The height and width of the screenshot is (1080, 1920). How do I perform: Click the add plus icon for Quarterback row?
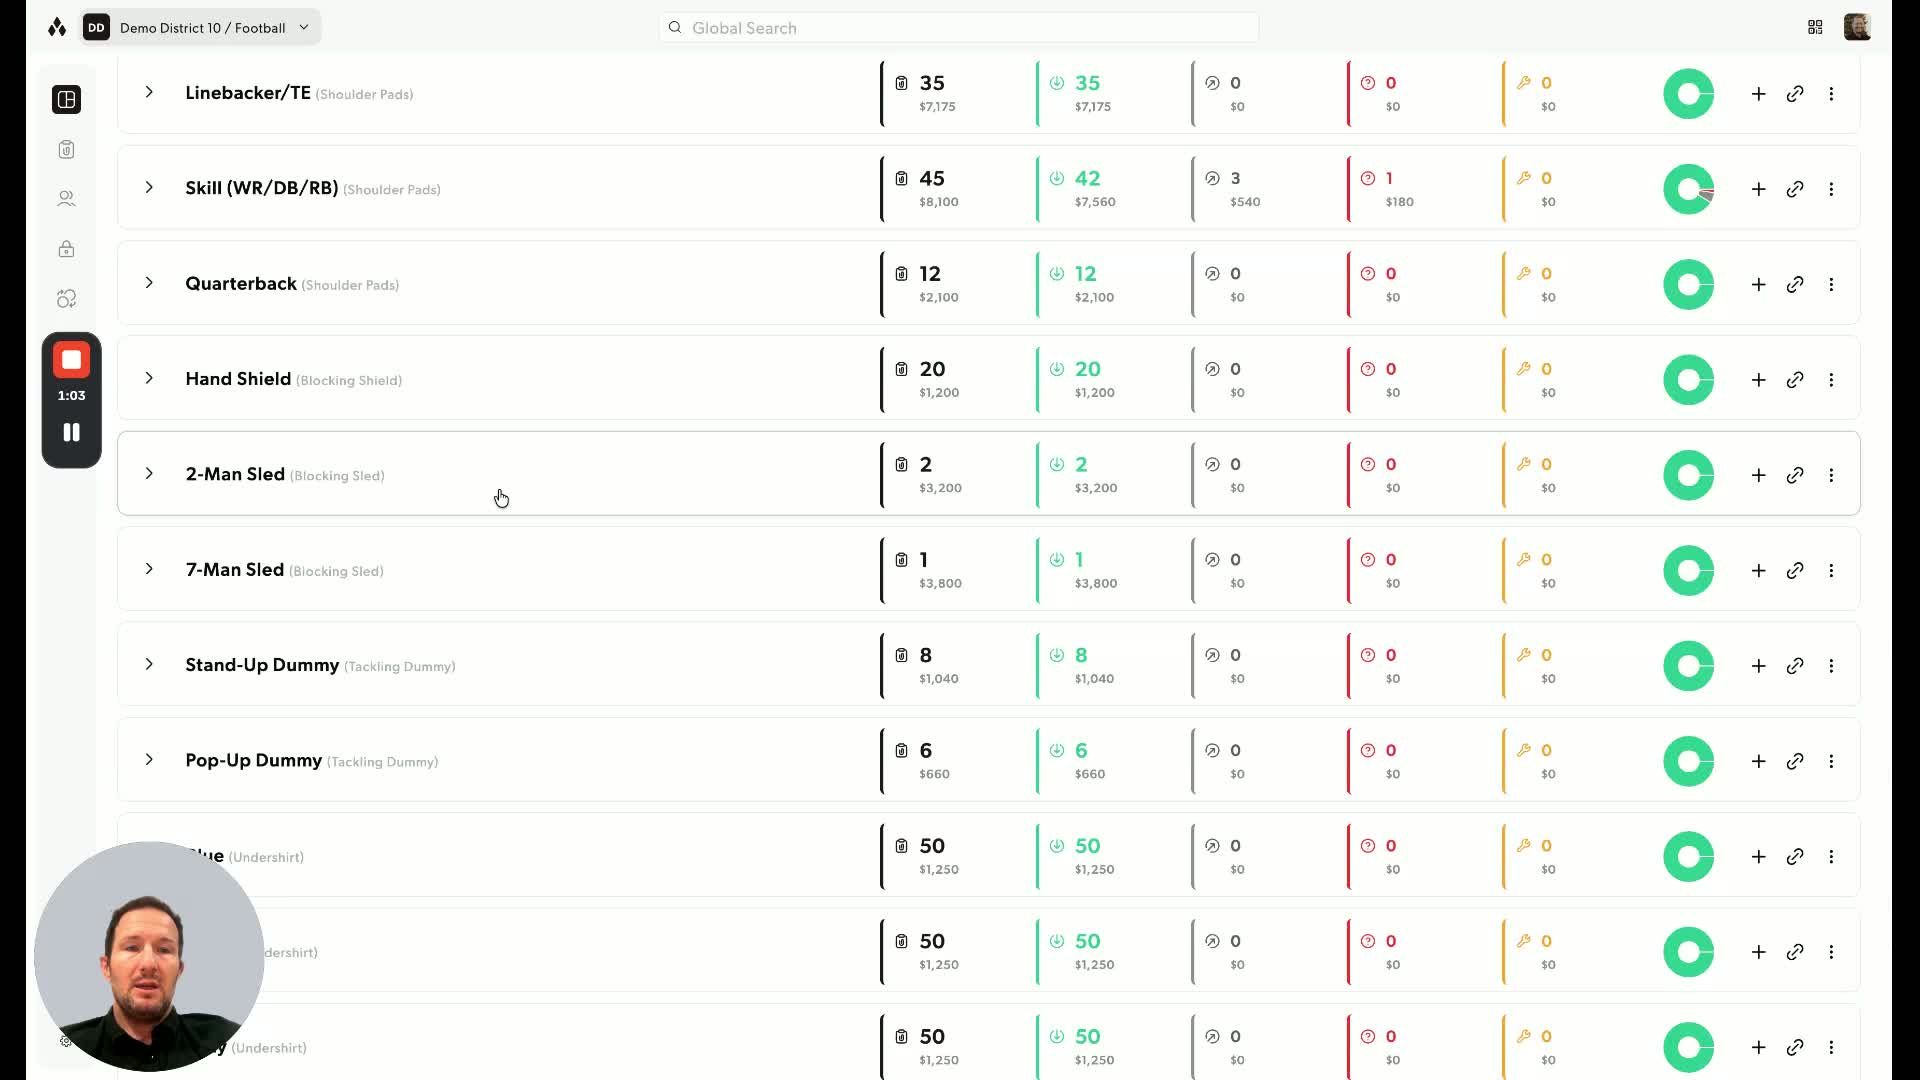[1759, 285]
